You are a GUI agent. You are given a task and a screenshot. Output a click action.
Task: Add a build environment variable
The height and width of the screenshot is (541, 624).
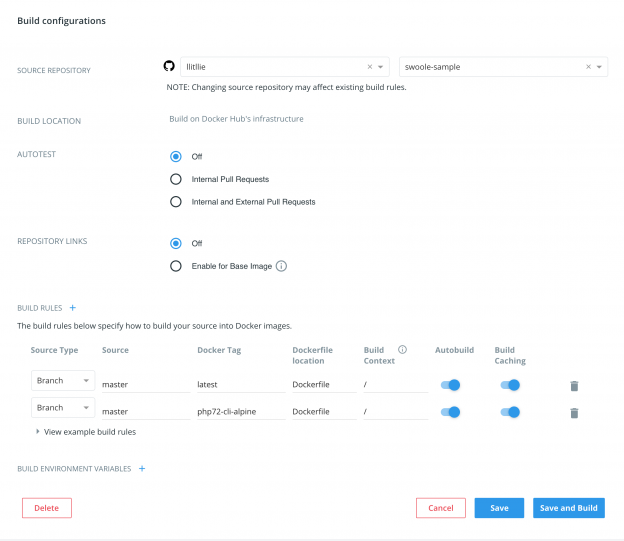pos(141,468)
